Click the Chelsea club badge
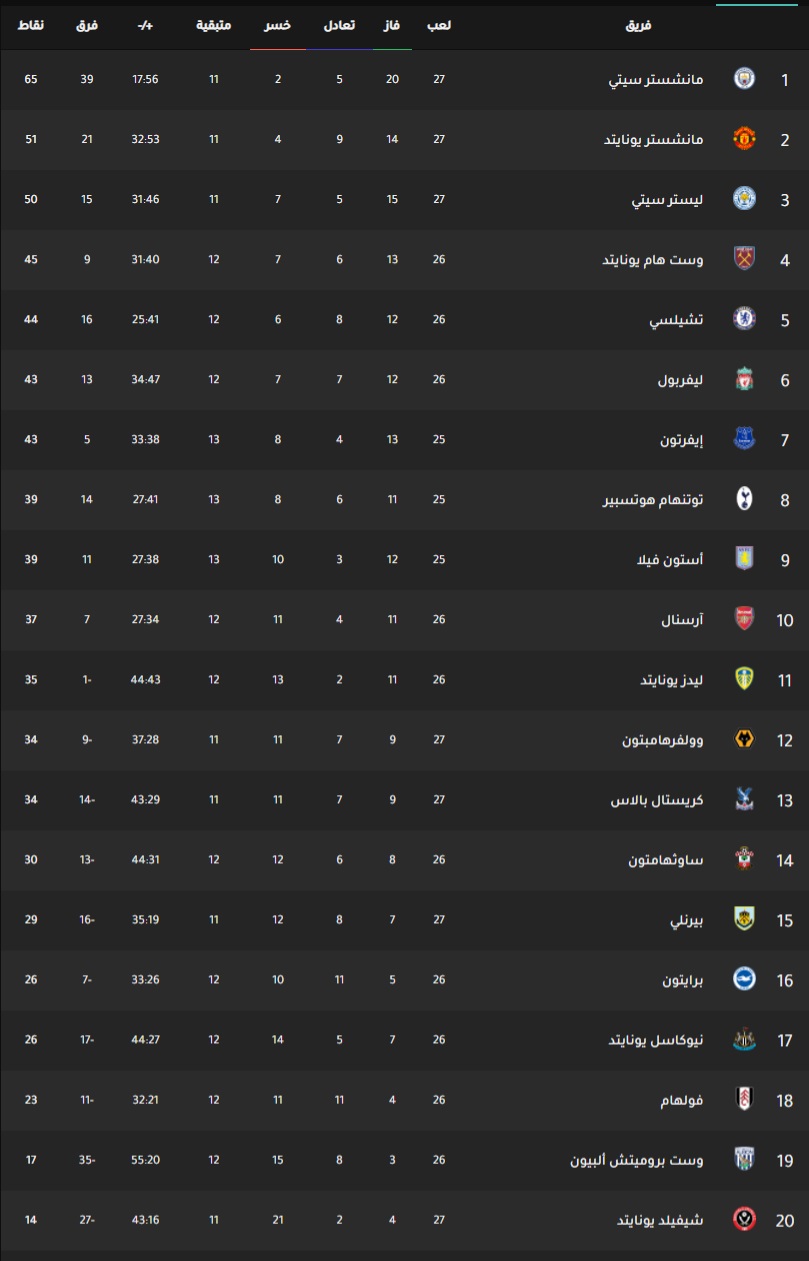 (744, 319)
